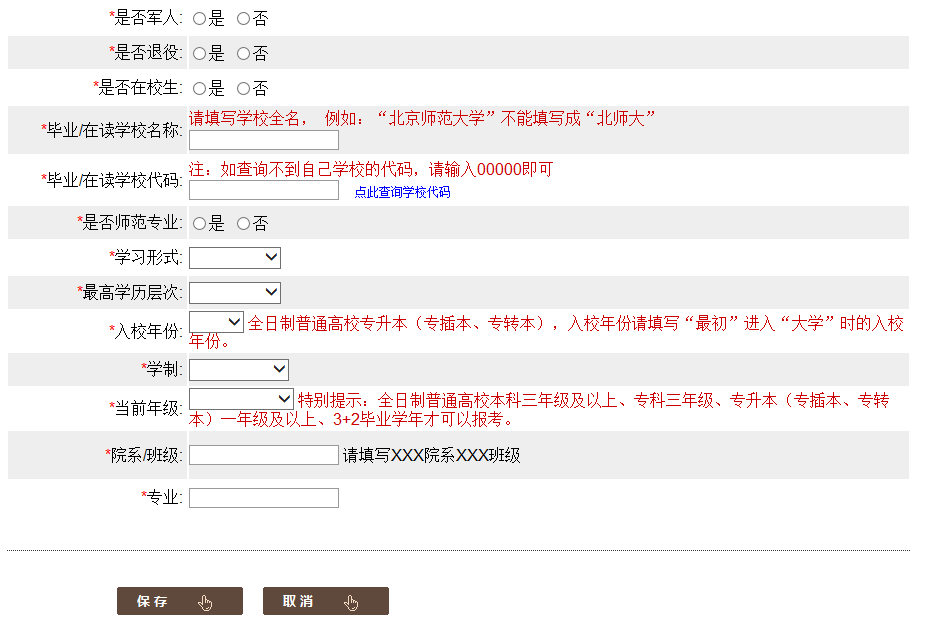Select 否 for 是否军人 question
Viewport: 938px width, 630px height.
click(x=245, y=17)
